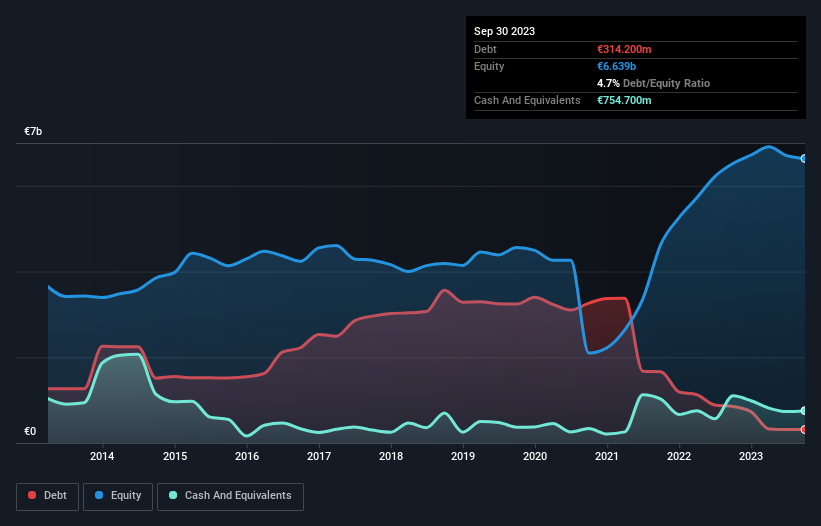Select the Cash endpoint marker on chart
The height and width of the screenshot is (526, 821).
pyautogui.click(x=804, y=411)
